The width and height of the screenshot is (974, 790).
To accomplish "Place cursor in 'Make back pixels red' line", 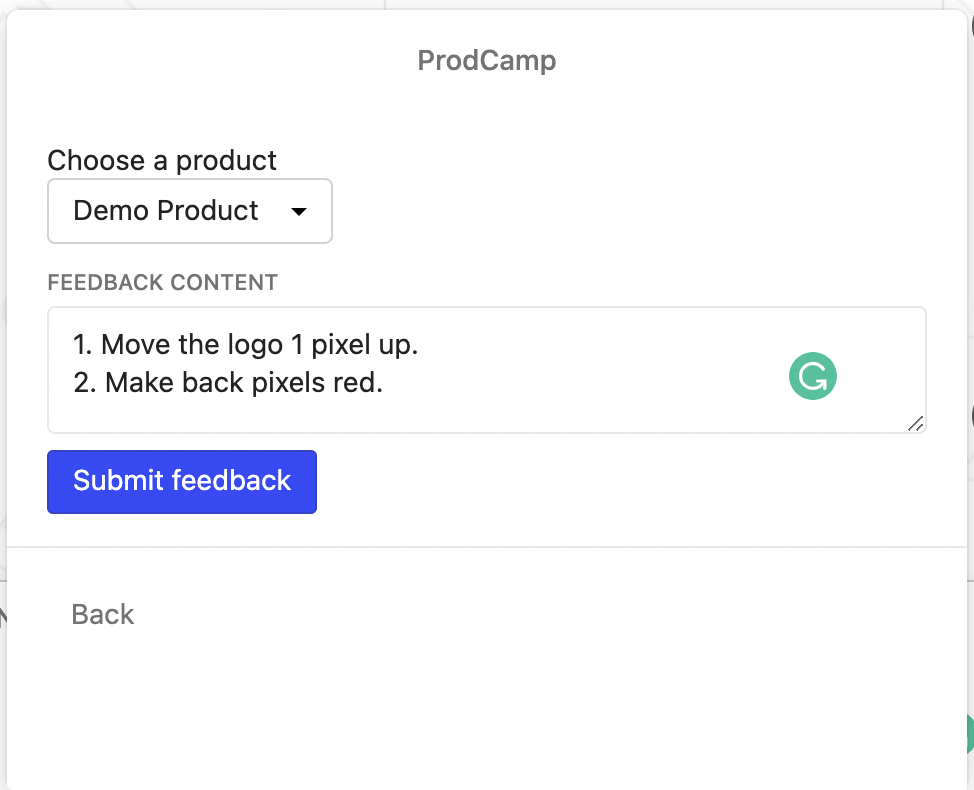I will [x=227, y=383].
